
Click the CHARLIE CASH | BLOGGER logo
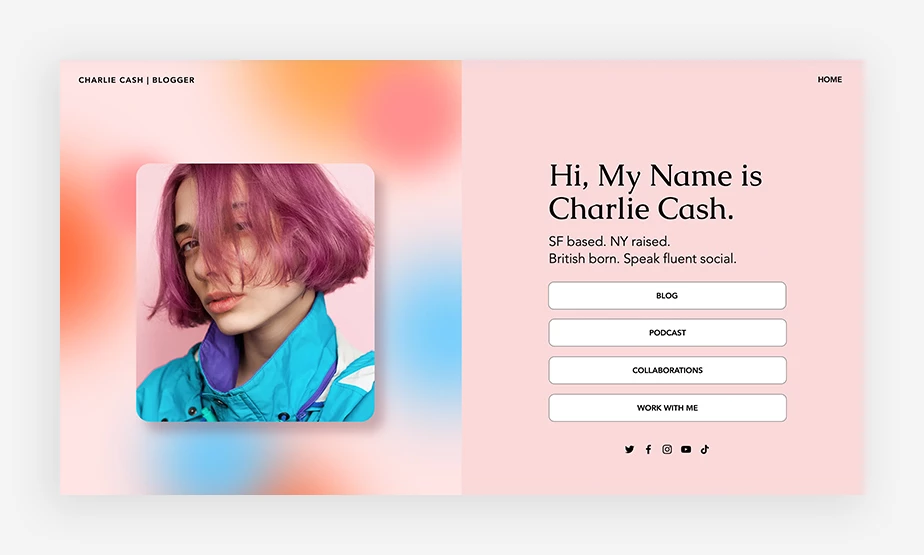pyautogui.click(x=136, y=80)
